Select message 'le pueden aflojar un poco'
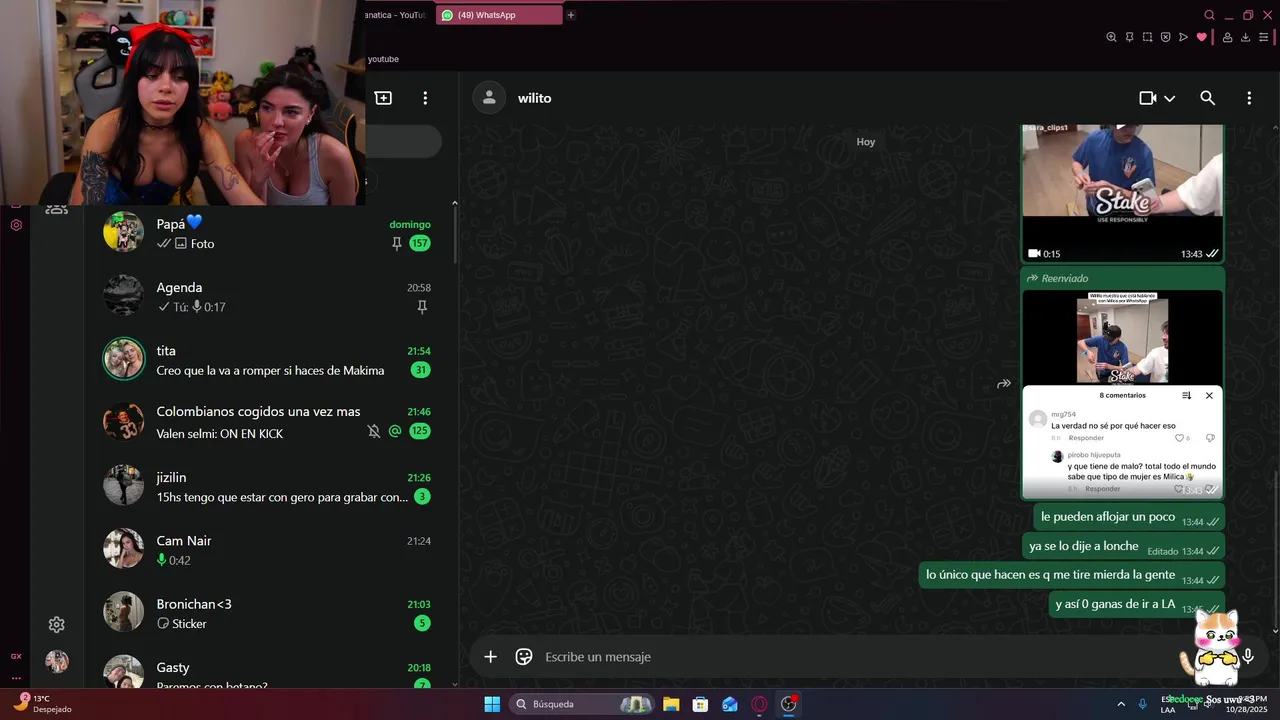 (x=1128, y=518)
